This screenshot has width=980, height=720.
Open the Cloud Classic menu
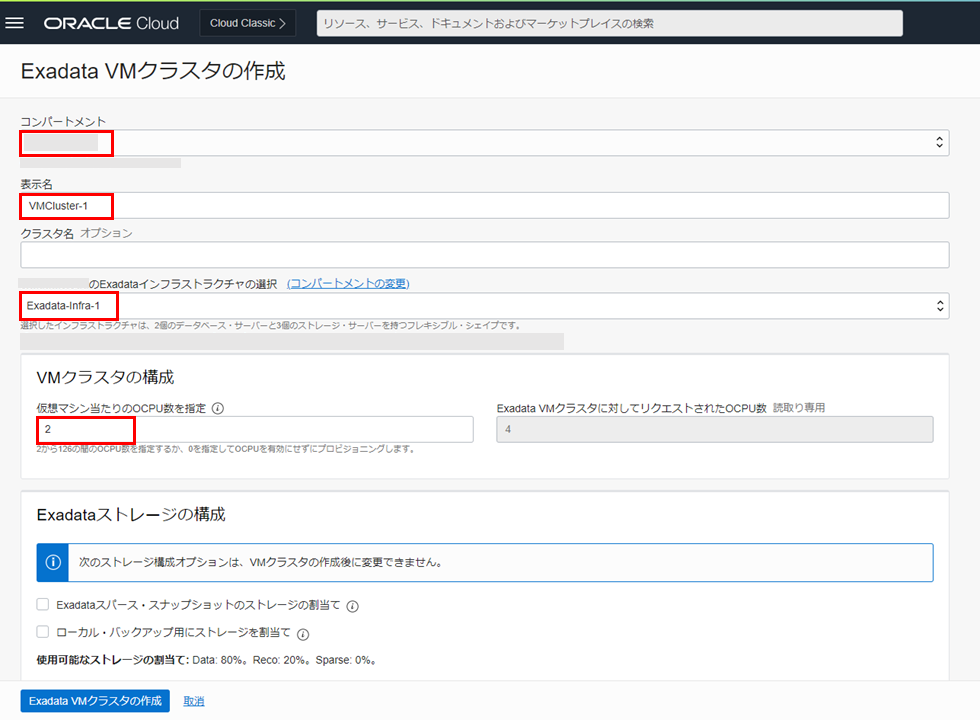[x=247, y=23]
